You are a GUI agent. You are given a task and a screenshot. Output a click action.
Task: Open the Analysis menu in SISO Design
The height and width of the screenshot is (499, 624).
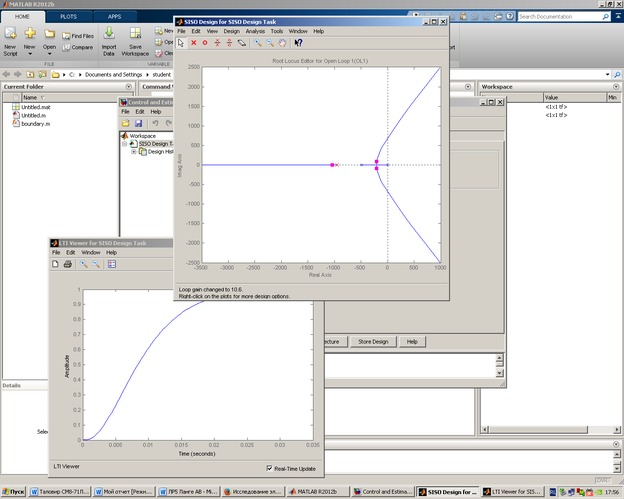[x=255, y=31]
